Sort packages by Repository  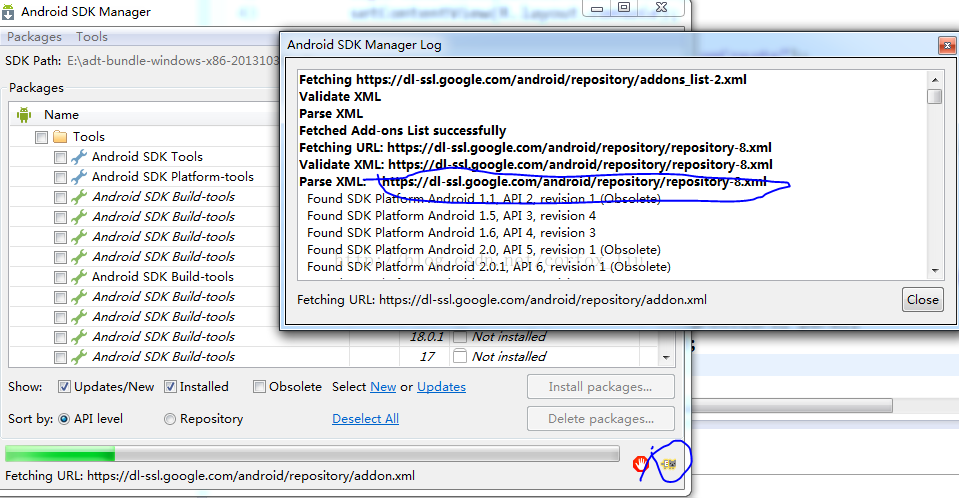pos(170,419)
